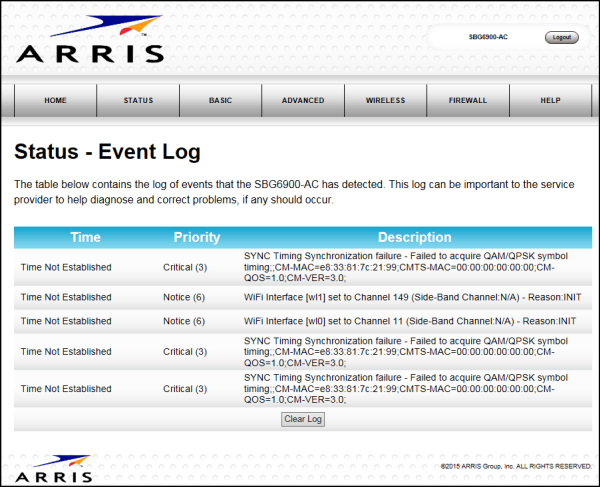Open the HELP menu
Viewport: 600px width, 487px height.
pos(550,101)
